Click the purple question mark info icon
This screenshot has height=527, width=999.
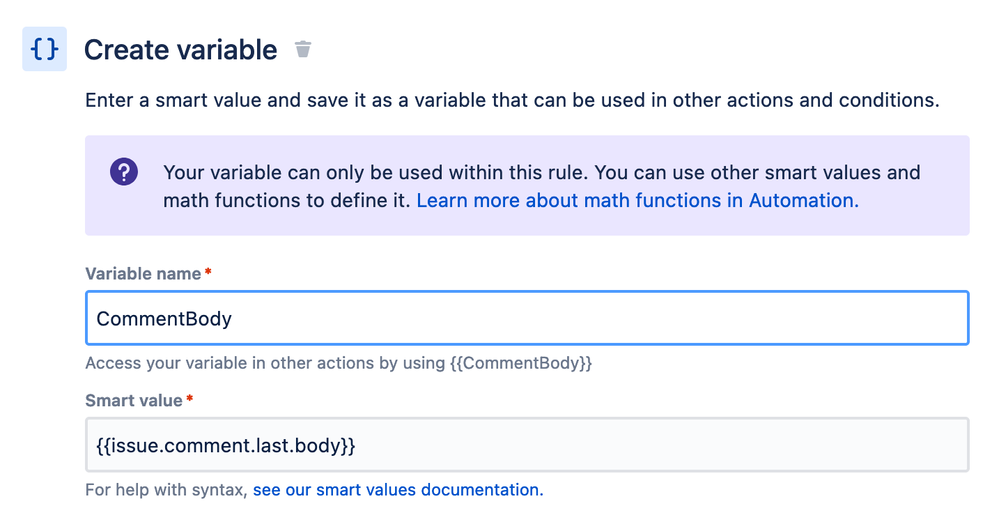tap(124, 172)
